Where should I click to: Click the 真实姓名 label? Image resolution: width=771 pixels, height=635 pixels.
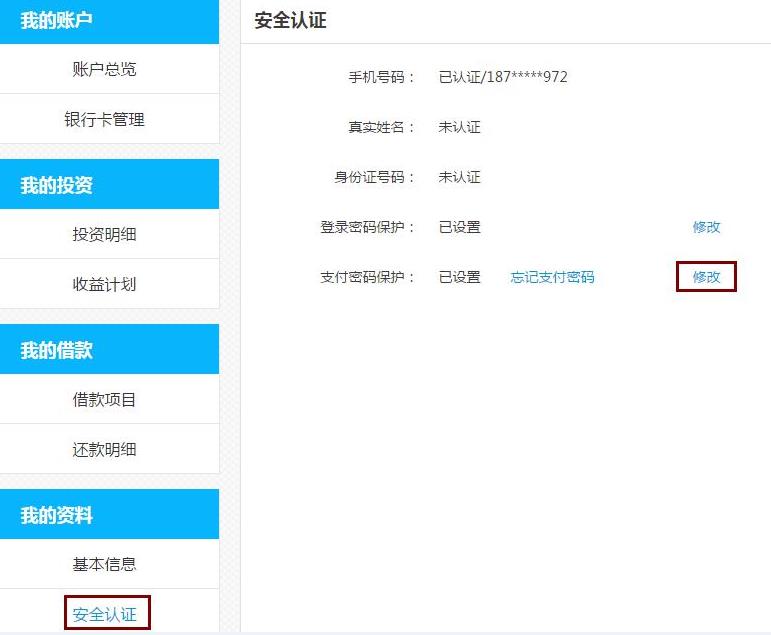coord(381,127)
